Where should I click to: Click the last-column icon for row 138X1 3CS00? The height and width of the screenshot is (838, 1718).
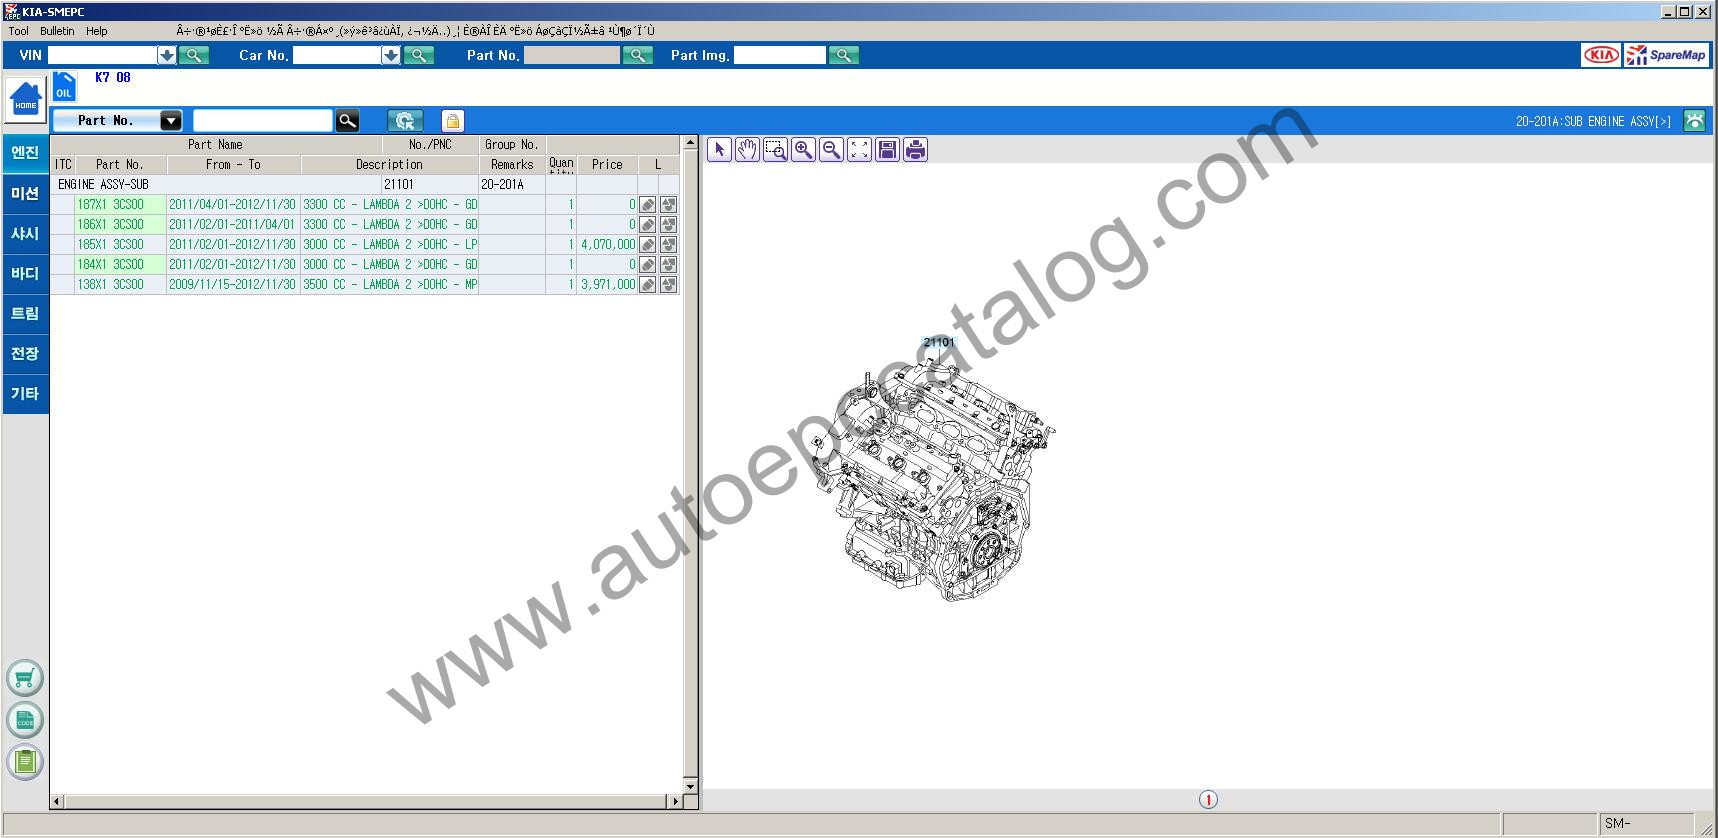coord(669,285)
